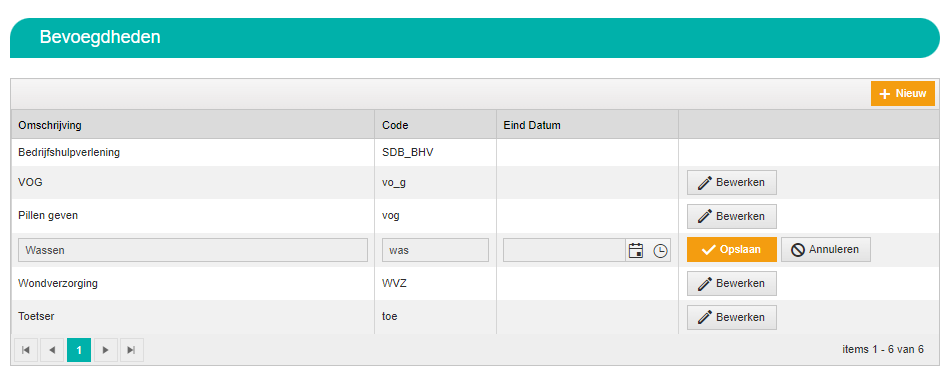
Task: Select the vog code cell
Action: click(435, 216)
